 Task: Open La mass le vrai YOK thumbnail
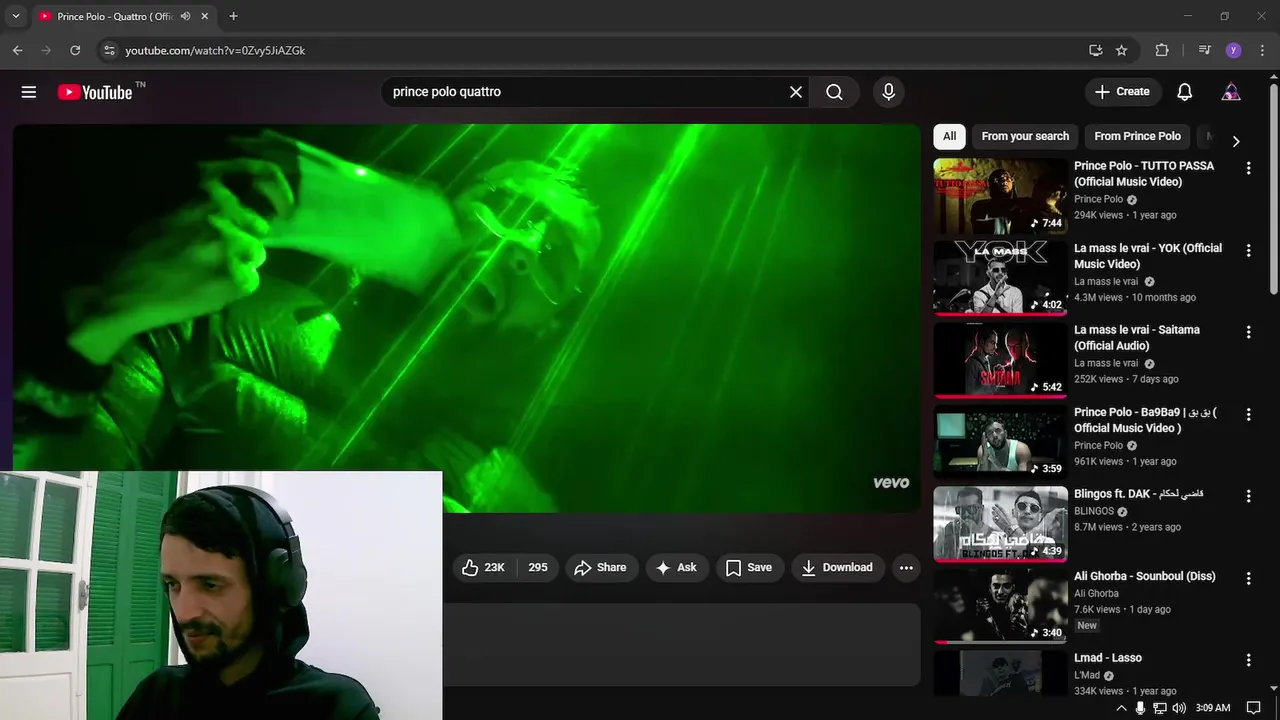tap(1000, 278)
